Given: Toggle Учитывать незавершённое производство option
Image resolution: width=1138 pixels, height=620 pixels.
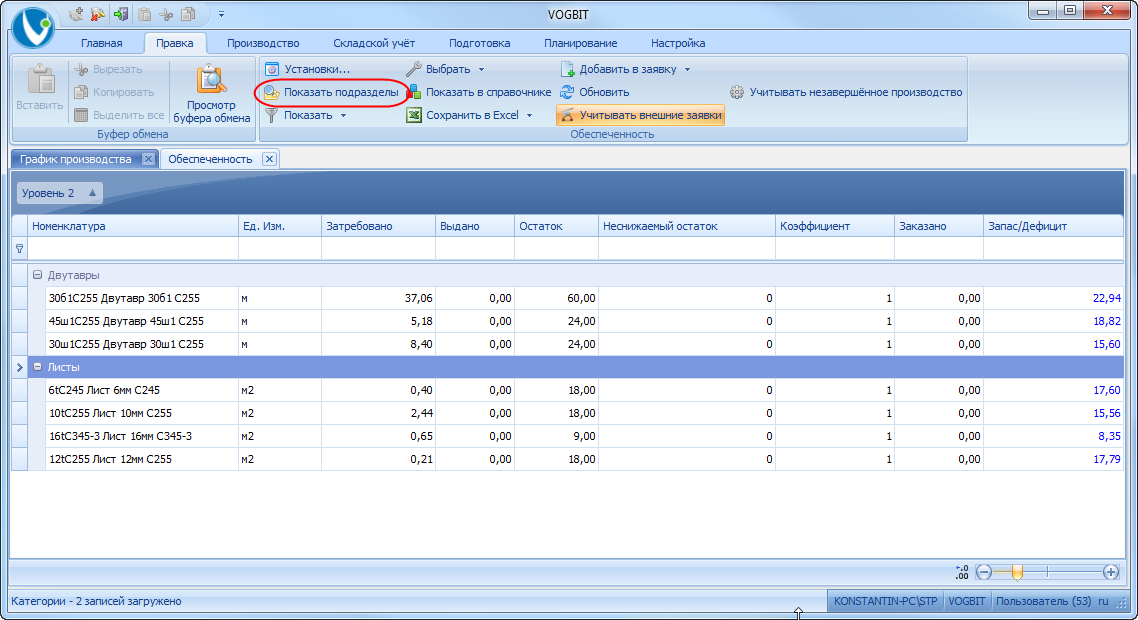Looking at the screenshot, I should (x=845, y=92).
